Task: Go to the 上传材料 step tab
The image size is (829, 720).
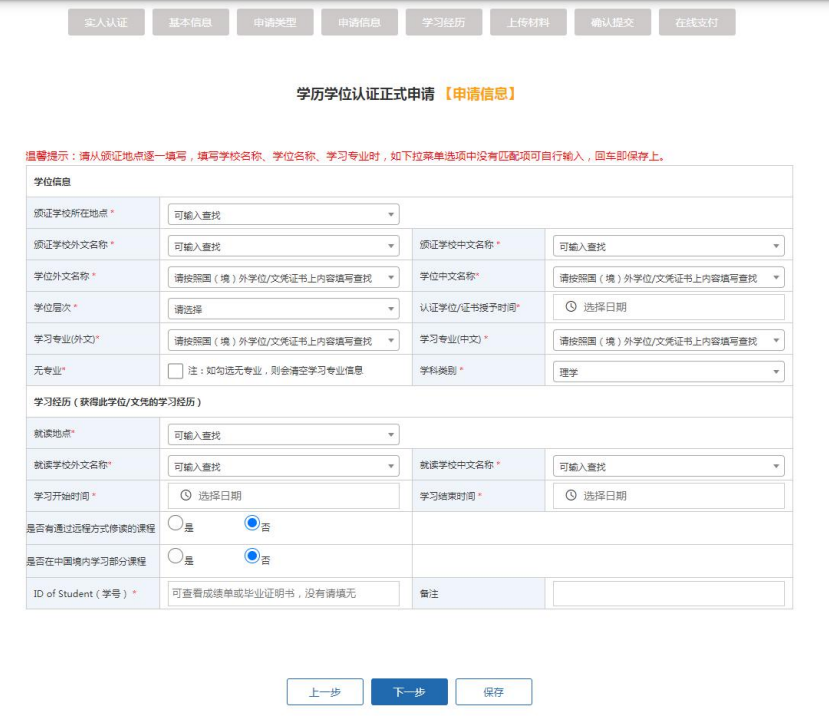Action: coord(528,22)
